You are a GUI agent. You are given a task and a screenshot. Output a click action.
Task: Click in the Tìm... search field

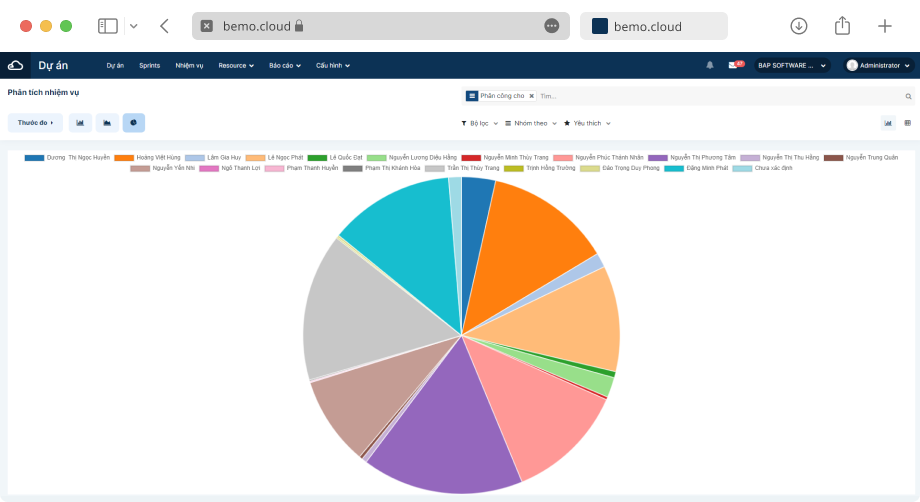(x=721, y=96)
